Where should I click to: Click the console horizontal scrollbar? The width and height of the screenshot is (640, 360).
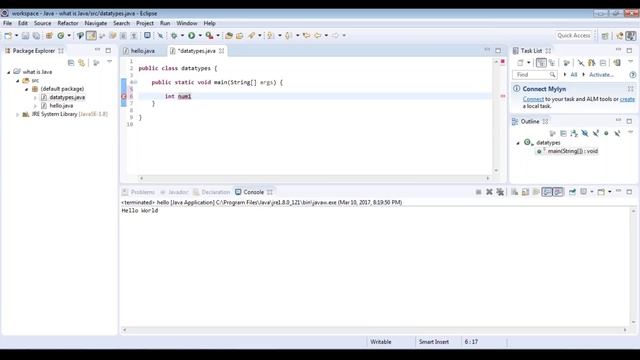click(x=374, y=330)
